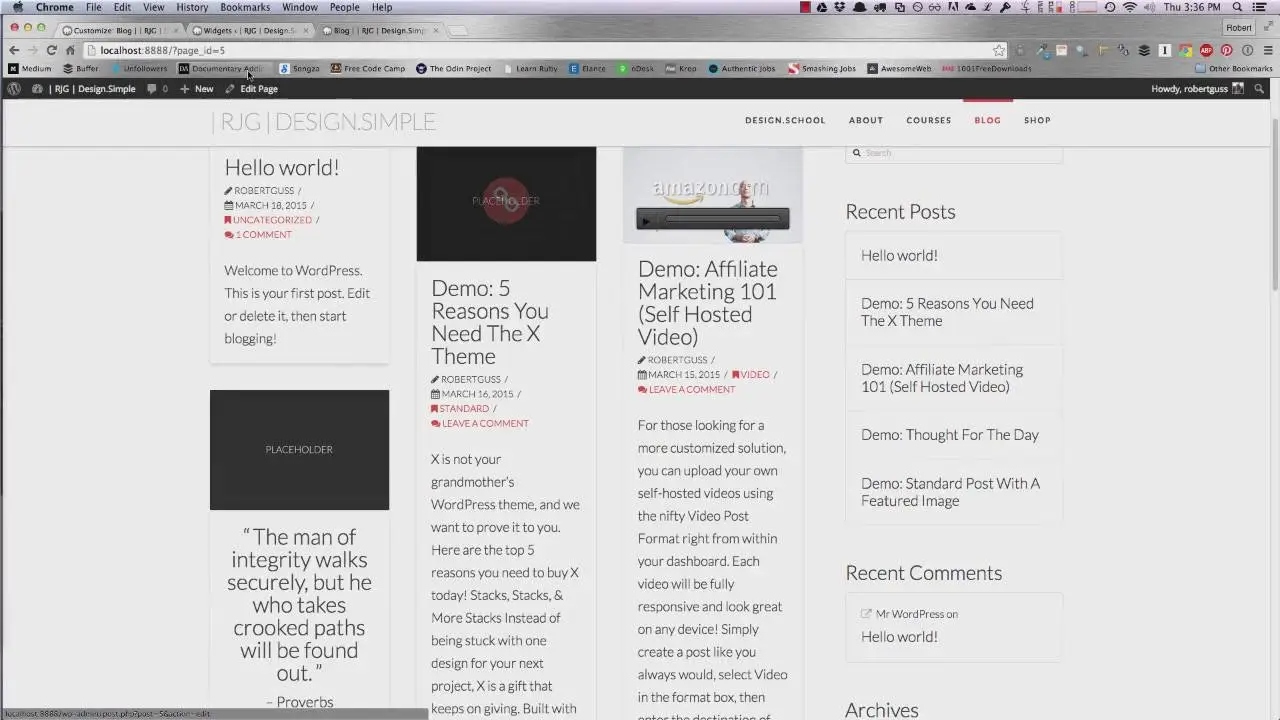Open the Pinterest extension icon
This screenshot has height=720, width=1280.
pyautogui.click(x=1226, y=50)
